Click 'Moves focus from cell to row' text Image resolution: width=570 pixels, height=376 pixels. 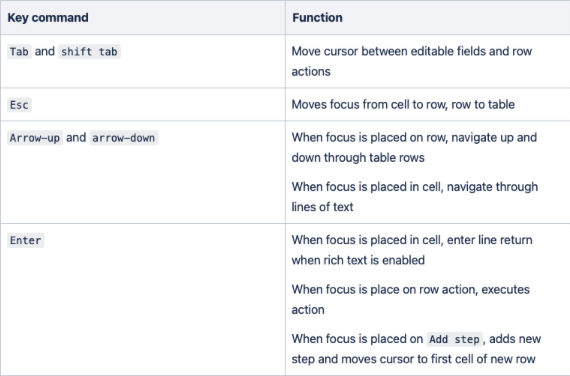point(369,105)
